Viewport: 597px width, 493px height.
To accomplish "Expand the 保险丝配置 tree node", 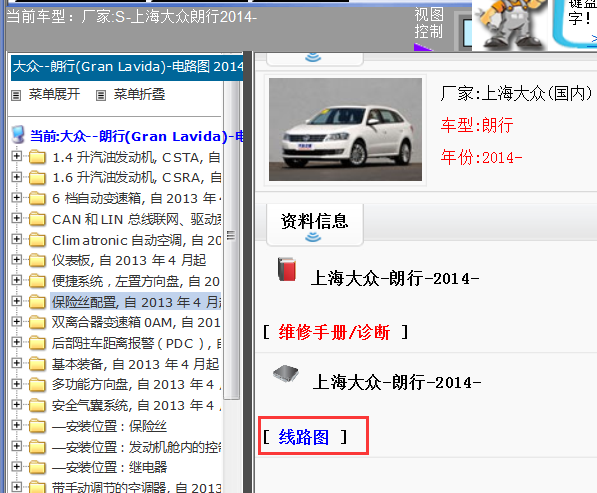I will click(16, 301).
